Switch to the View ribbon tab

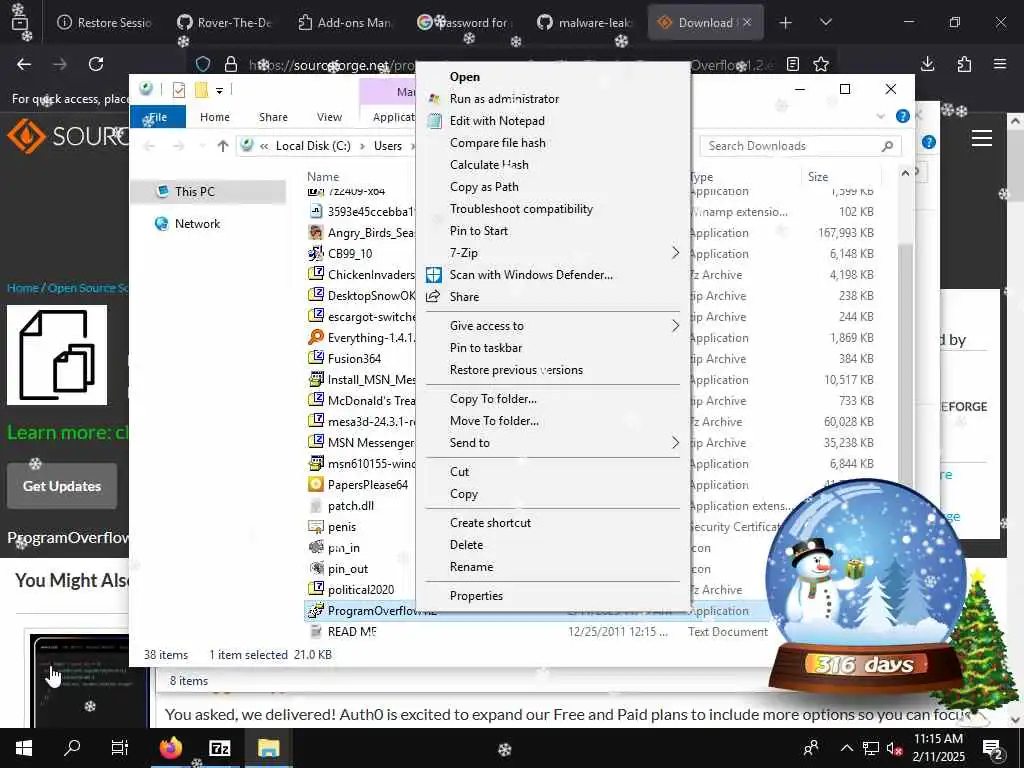[329, 117]
